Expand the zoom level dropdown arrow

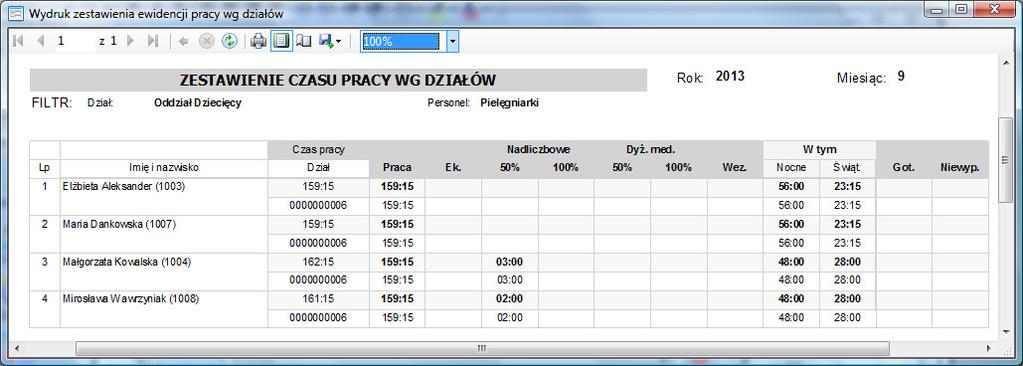coord(452,41)
